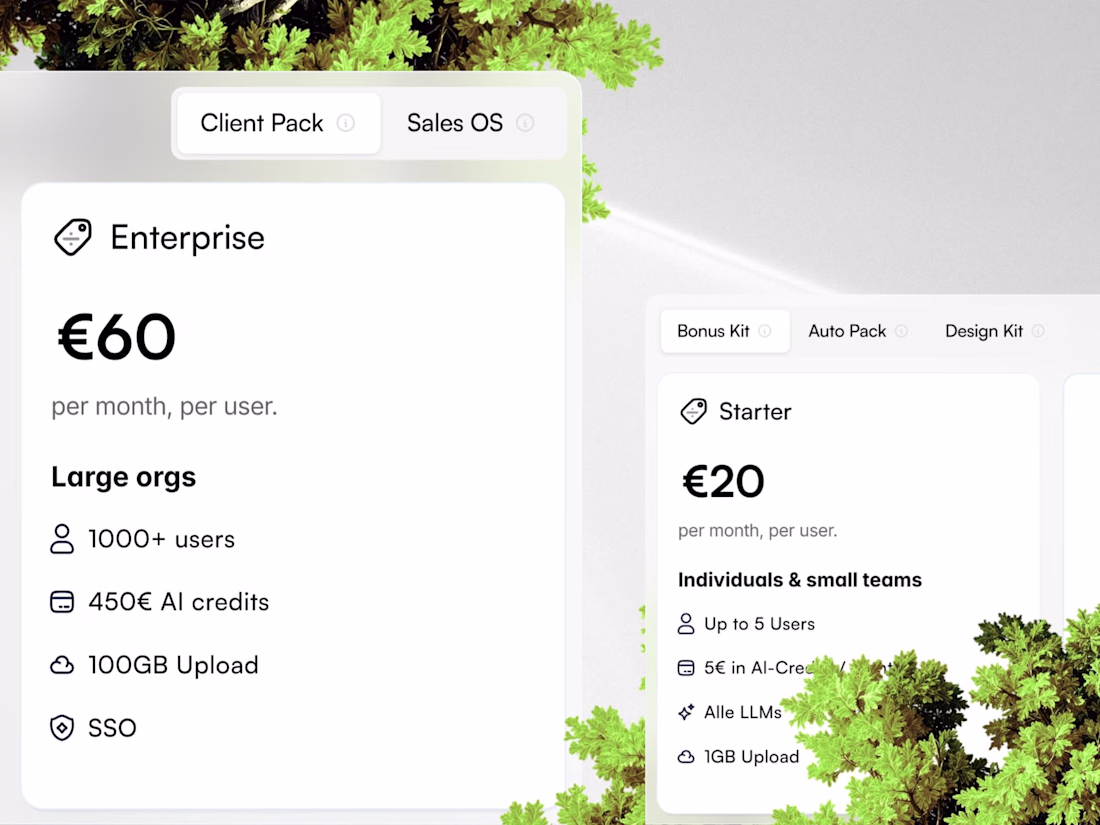The height and width of the screenshot is (825, 1100).
Task: Click the cloud icon beside 100GB Upload
Action: [x=62, y=665]
